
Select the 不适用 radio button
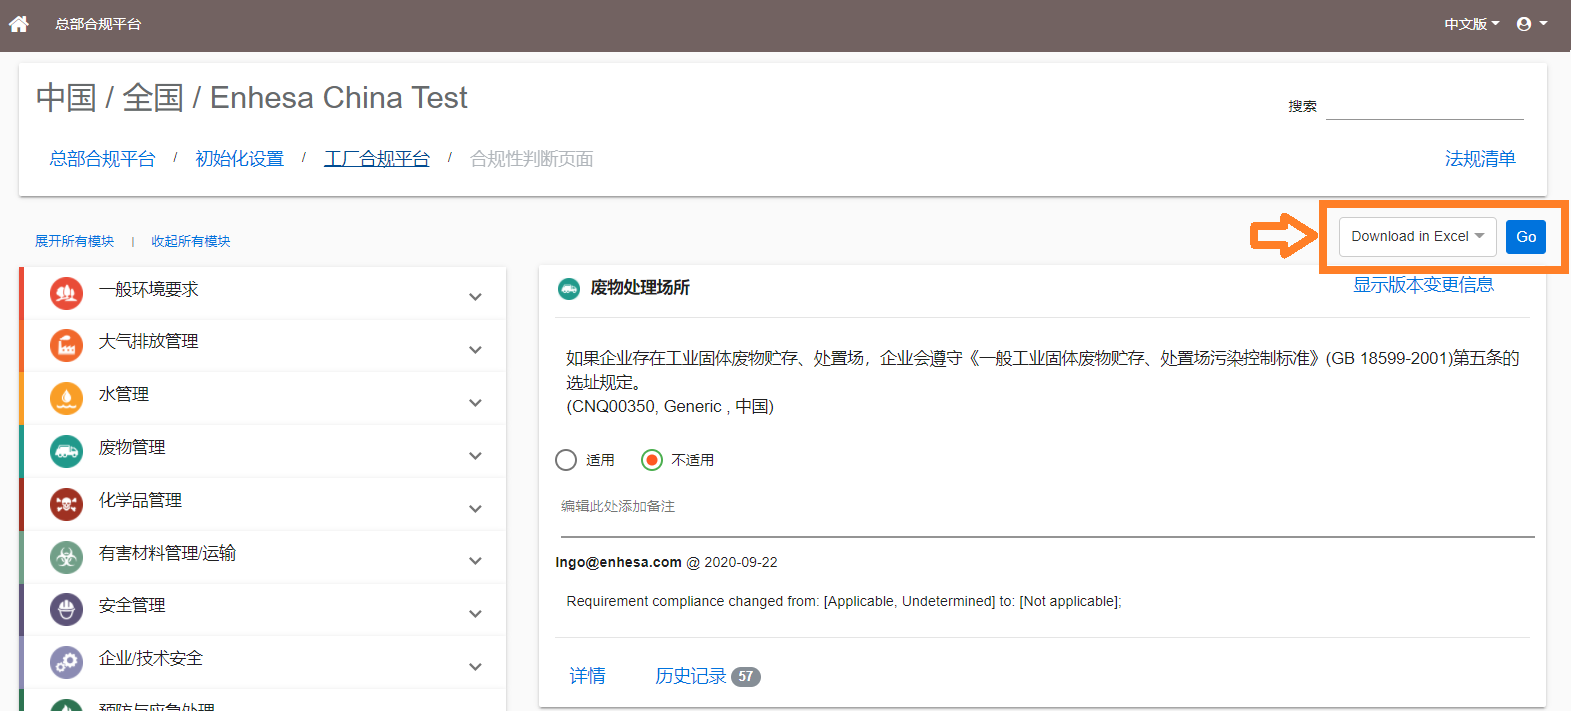tap(652, 460)
